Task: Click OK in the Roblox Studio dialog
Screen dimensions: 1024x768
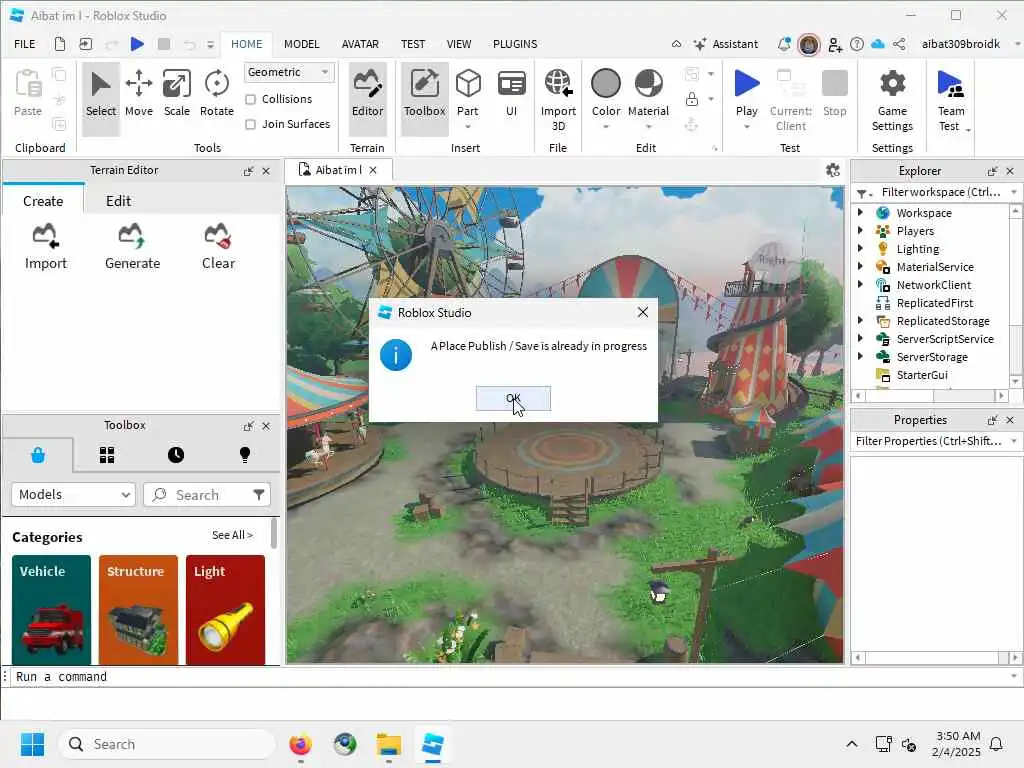Action: point(513,398)
